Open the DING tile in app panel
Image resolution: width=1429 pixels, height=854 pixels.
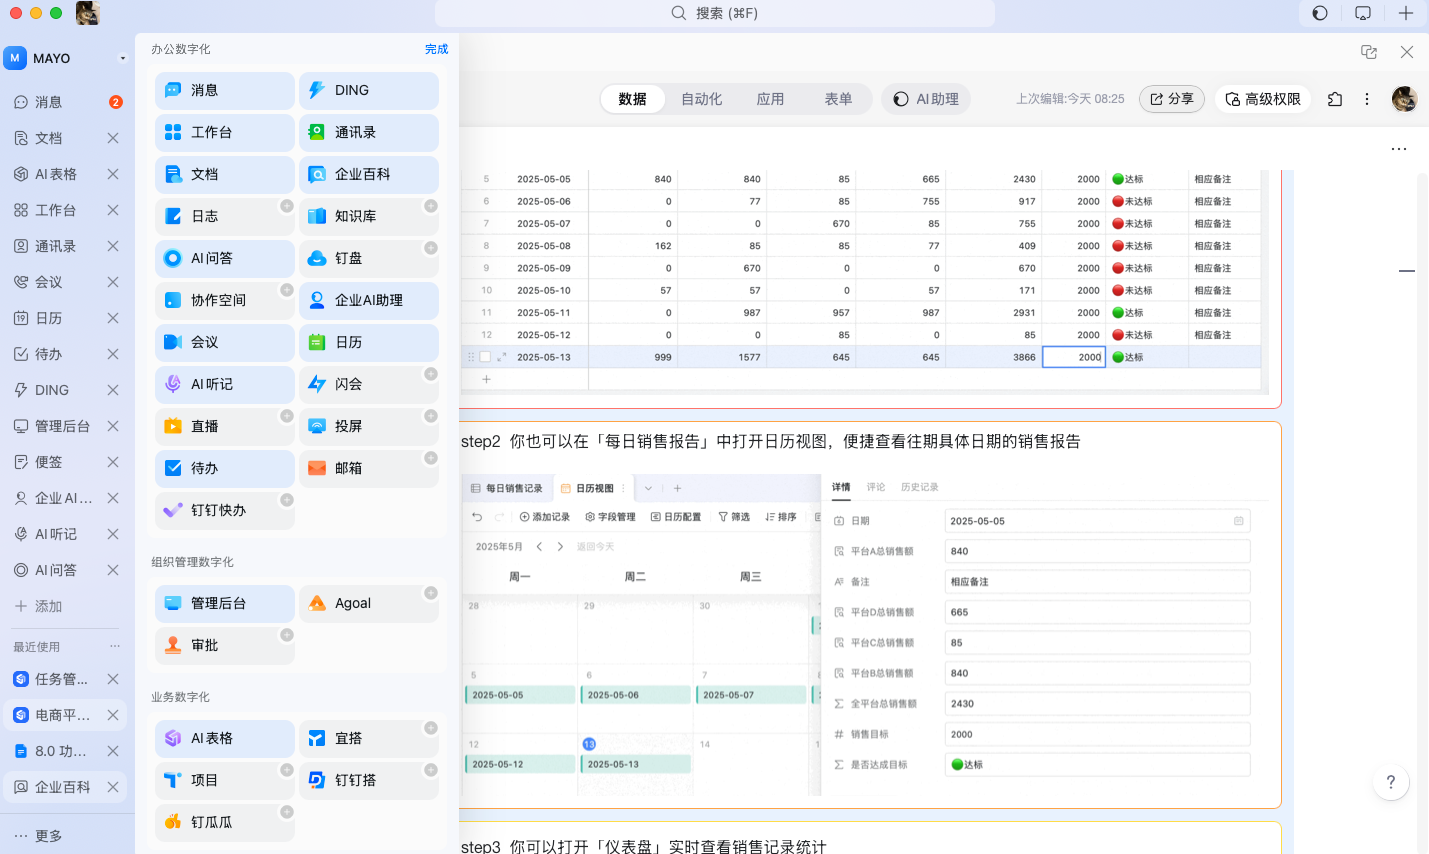click(x=369, y=90)
